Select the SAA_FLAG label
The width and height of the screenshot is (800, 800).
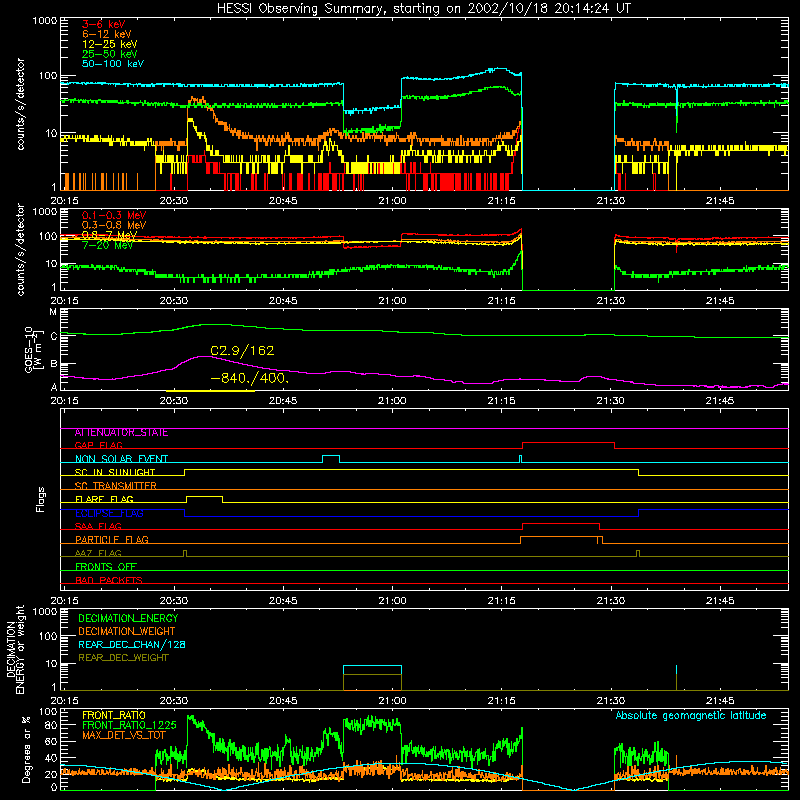pyautogui.click(x=98, y=527)
